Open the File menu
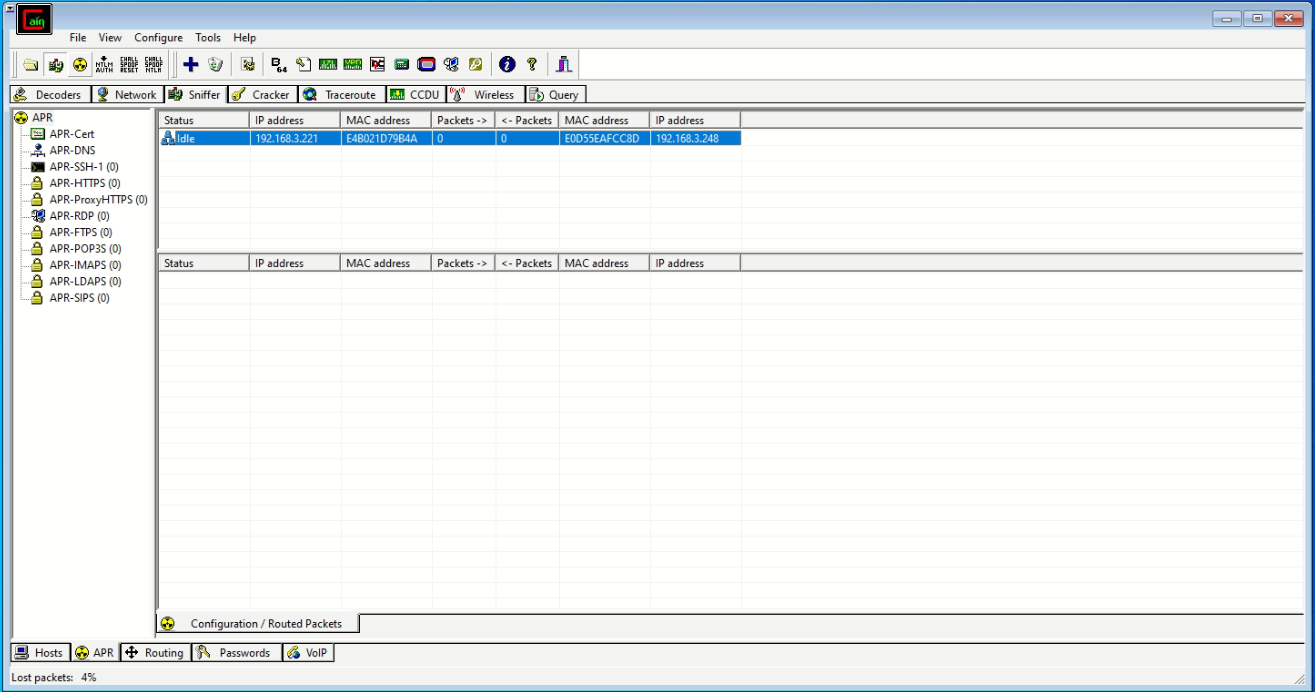1315x692 pixels. (x=78, y=38)
